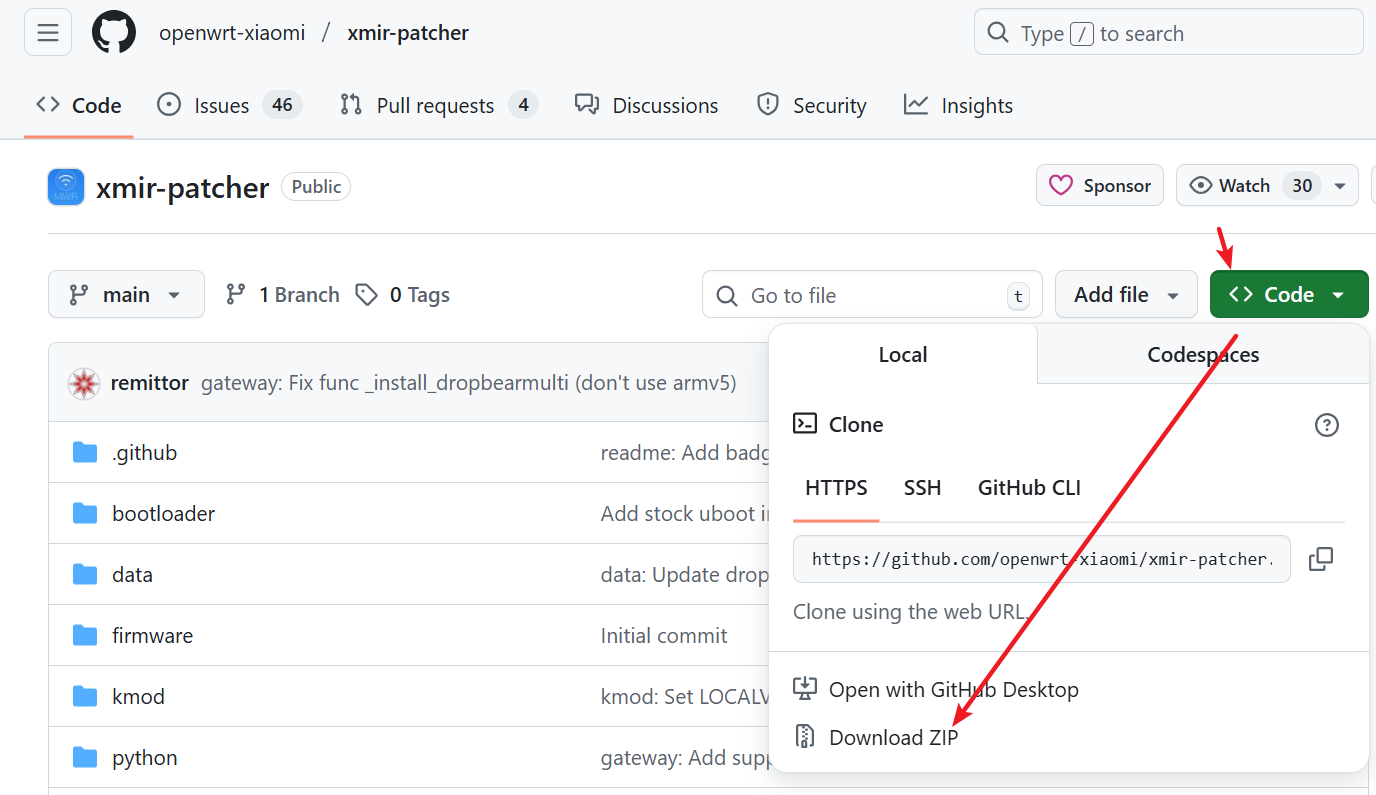
Task: Click the xmir-patcher repository avatar icon
Action: pos(66,187)
